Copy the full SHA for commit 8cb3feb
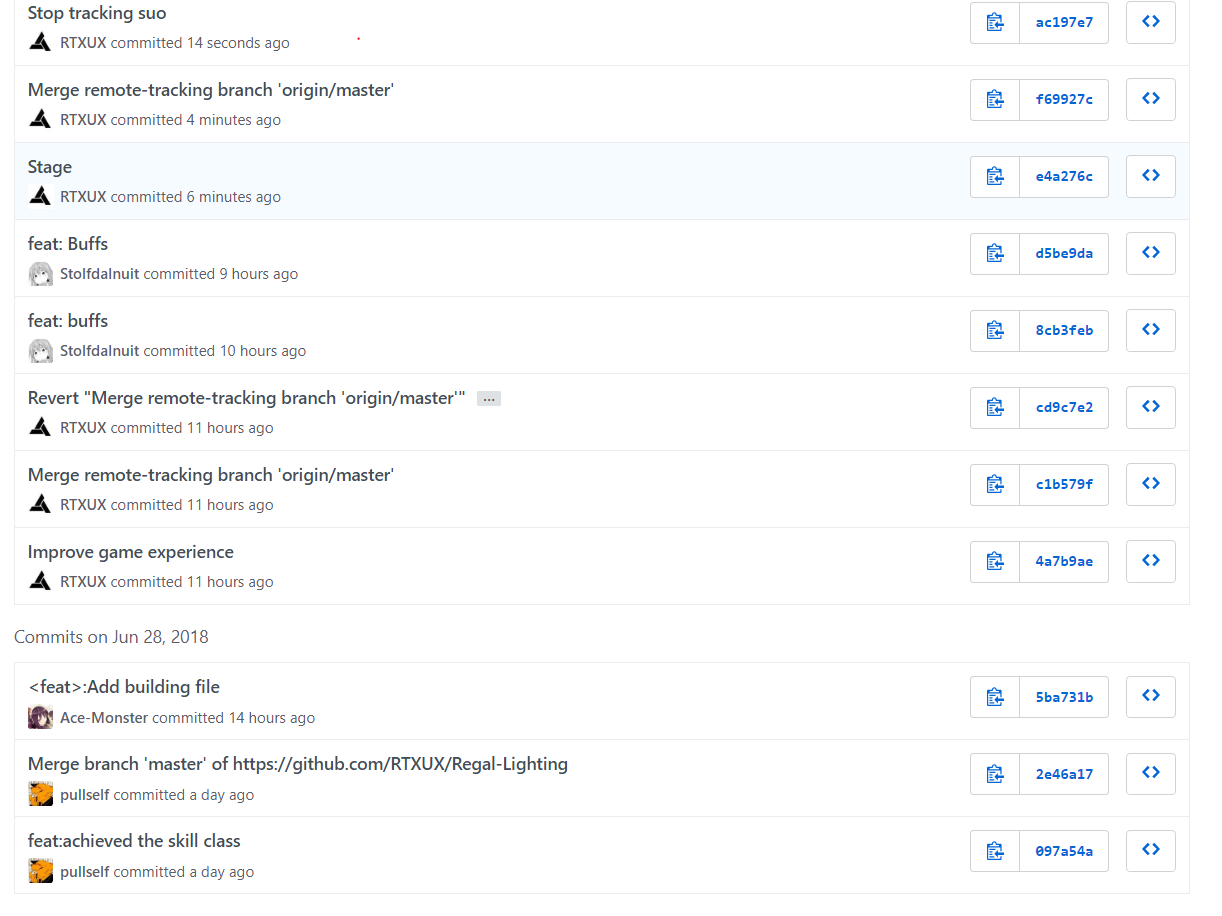1222x916 pixels. pyautogui.click(x=995, y=330)
